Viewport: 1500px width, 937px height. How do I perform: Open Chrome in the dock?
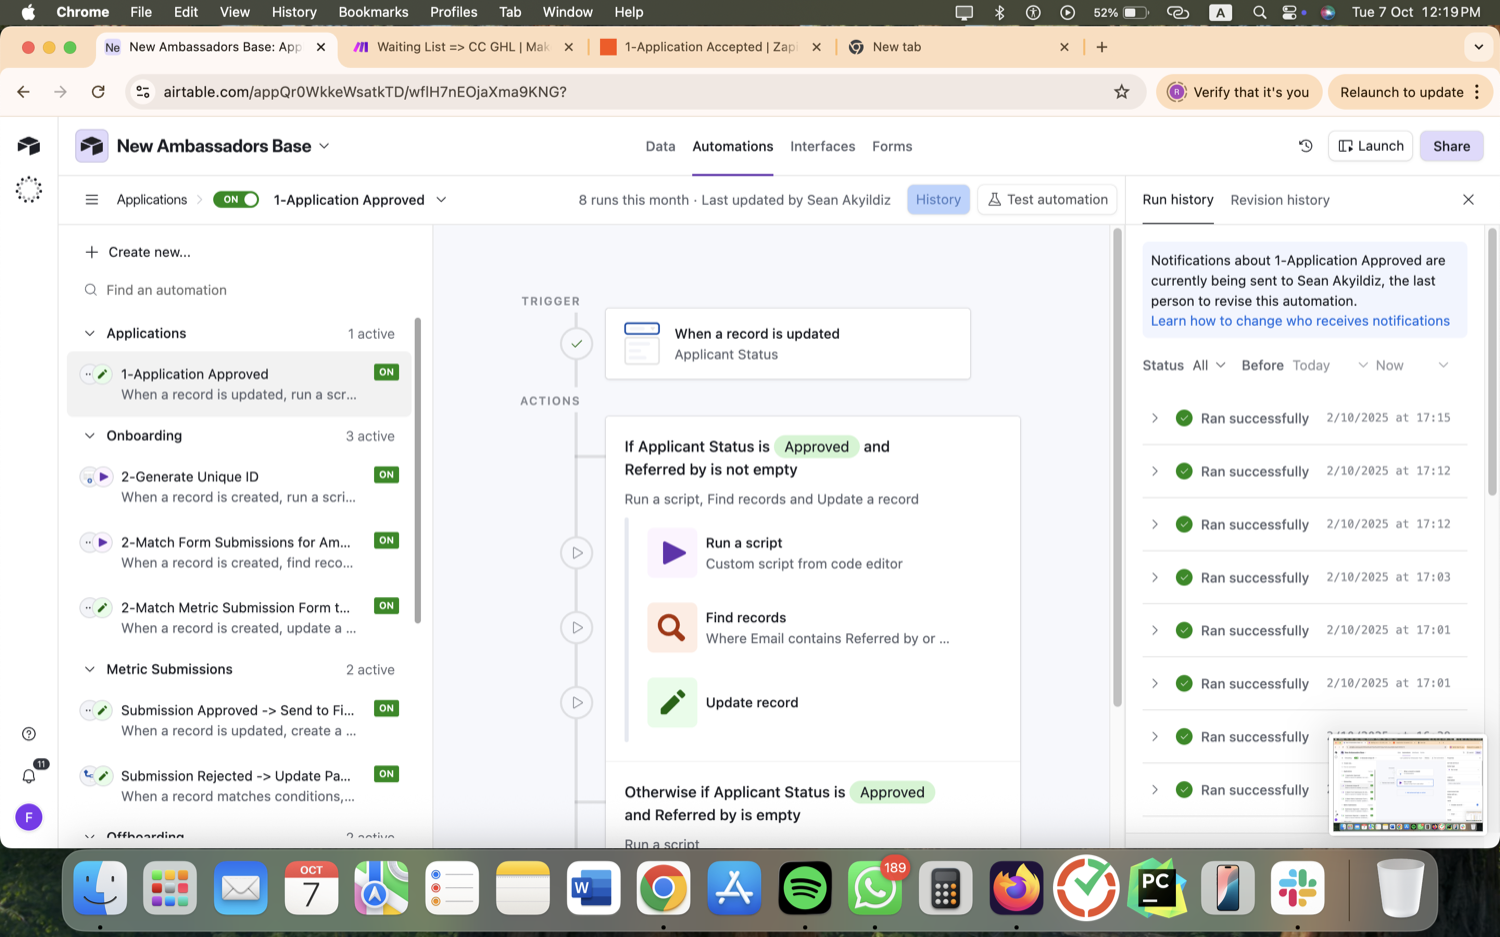coord(663,888)
